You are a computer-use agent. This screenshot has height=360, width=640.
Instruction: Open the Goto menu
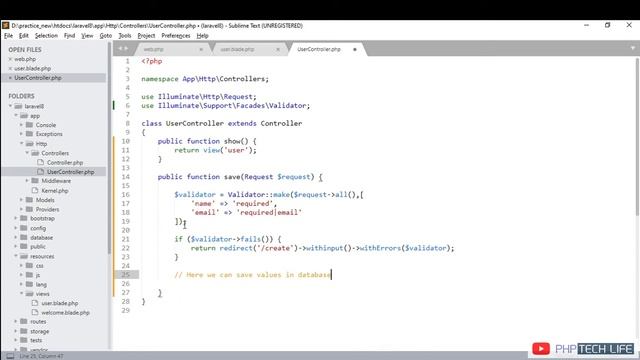pos(106,36)
